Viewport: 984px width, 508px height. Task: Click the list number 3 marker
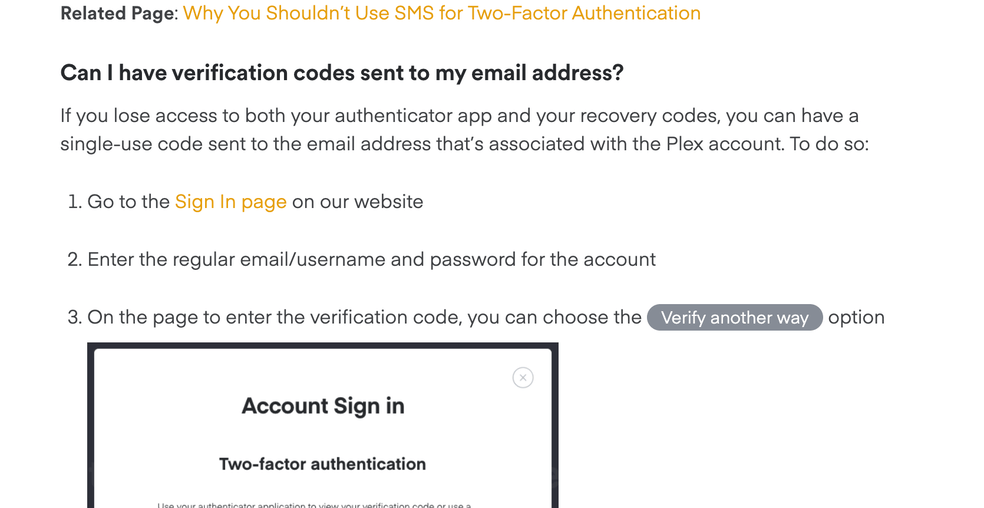(75, 317)
